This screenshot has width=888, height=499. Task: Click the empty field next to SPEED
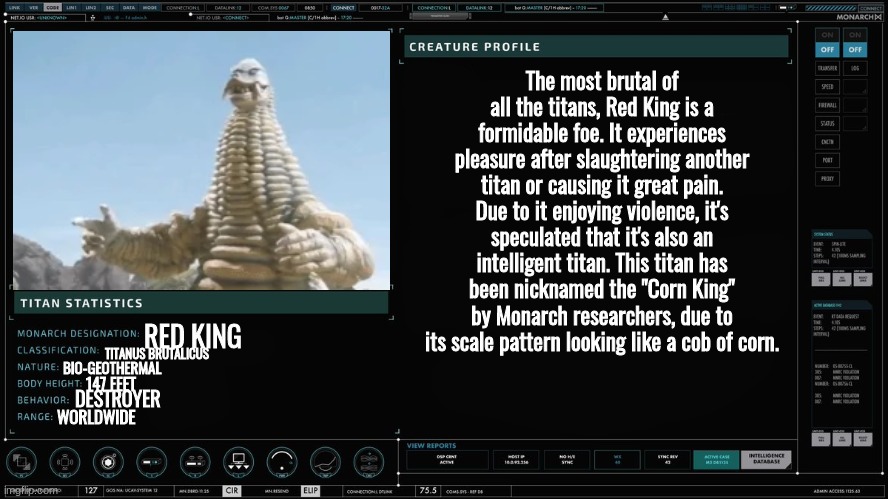pyautogui.click(x=855, y=87)
